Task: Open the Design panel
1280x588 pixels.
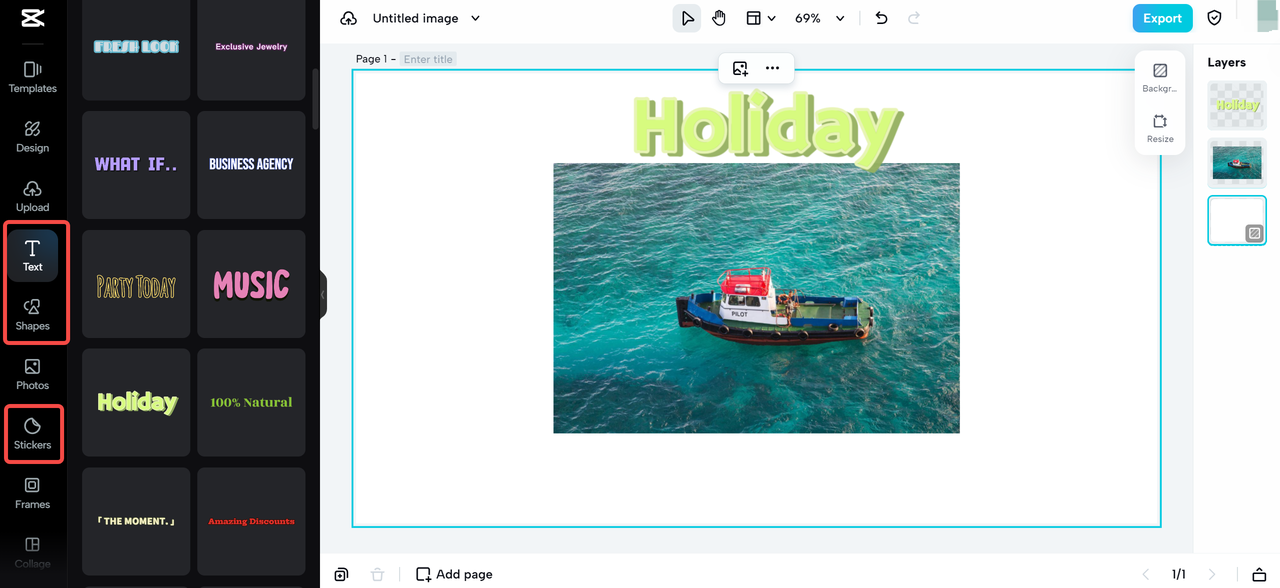Action: pos(33,137)
